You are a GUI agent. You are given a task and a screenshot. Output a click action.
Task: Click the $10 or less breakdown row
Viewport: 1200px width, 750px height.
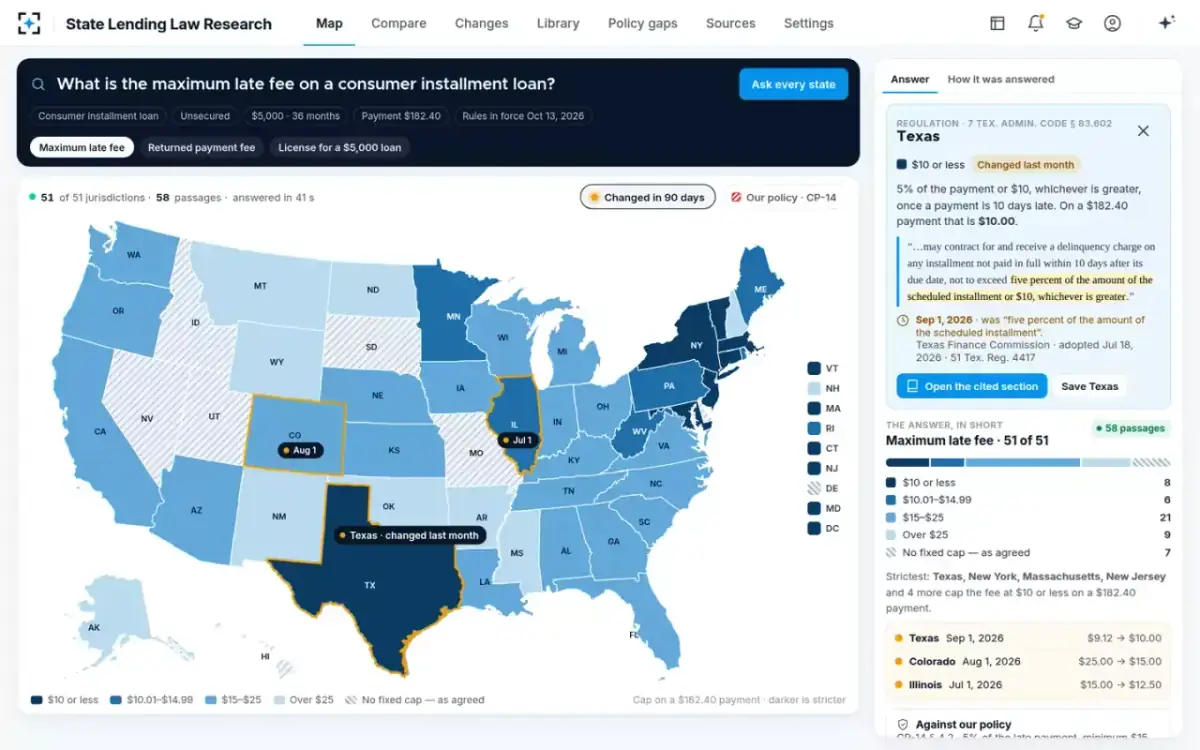[1028, 482]
